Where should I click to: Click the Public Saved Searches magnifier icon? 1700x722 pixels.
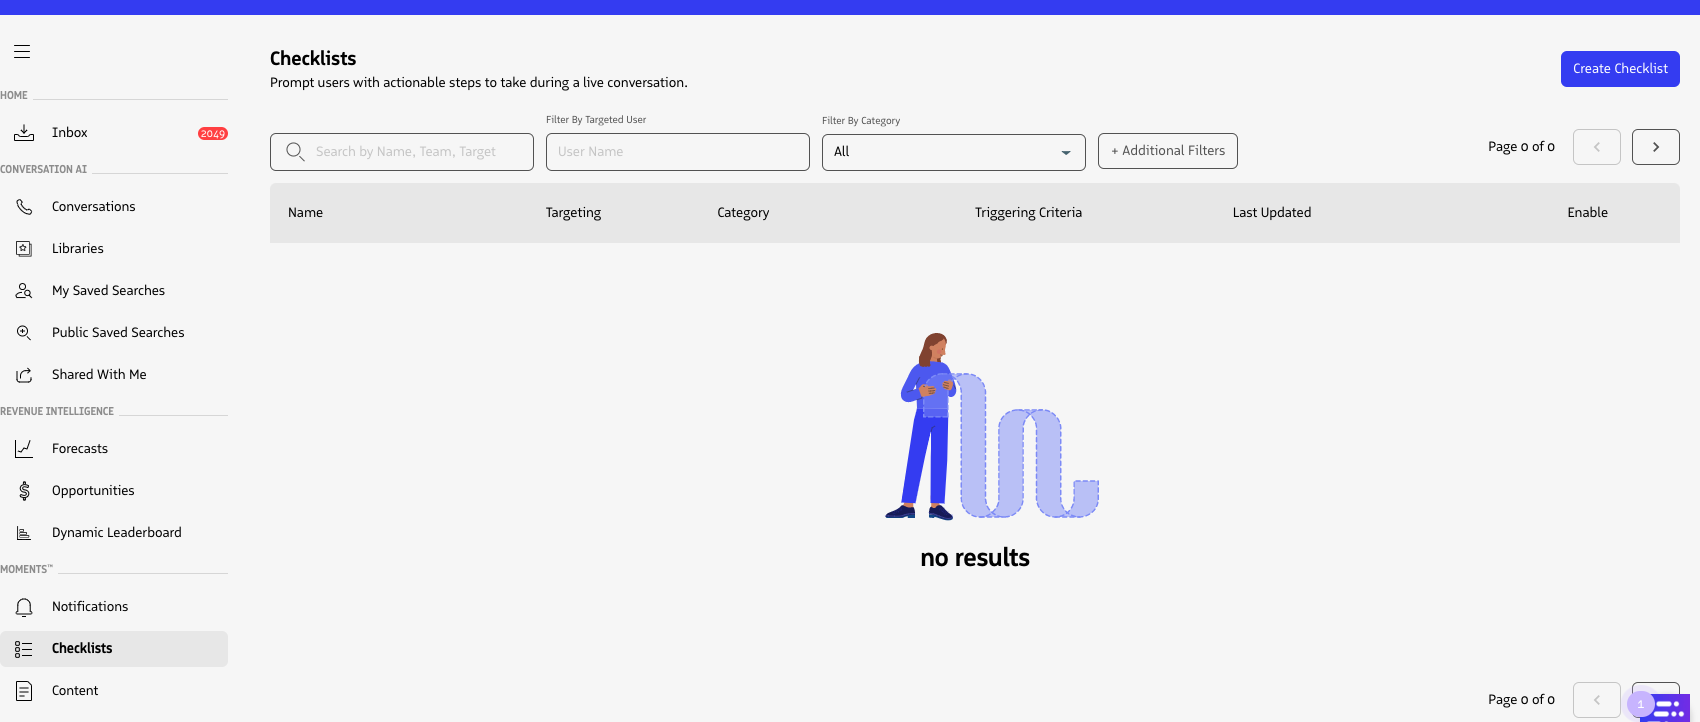pos(24,333)
